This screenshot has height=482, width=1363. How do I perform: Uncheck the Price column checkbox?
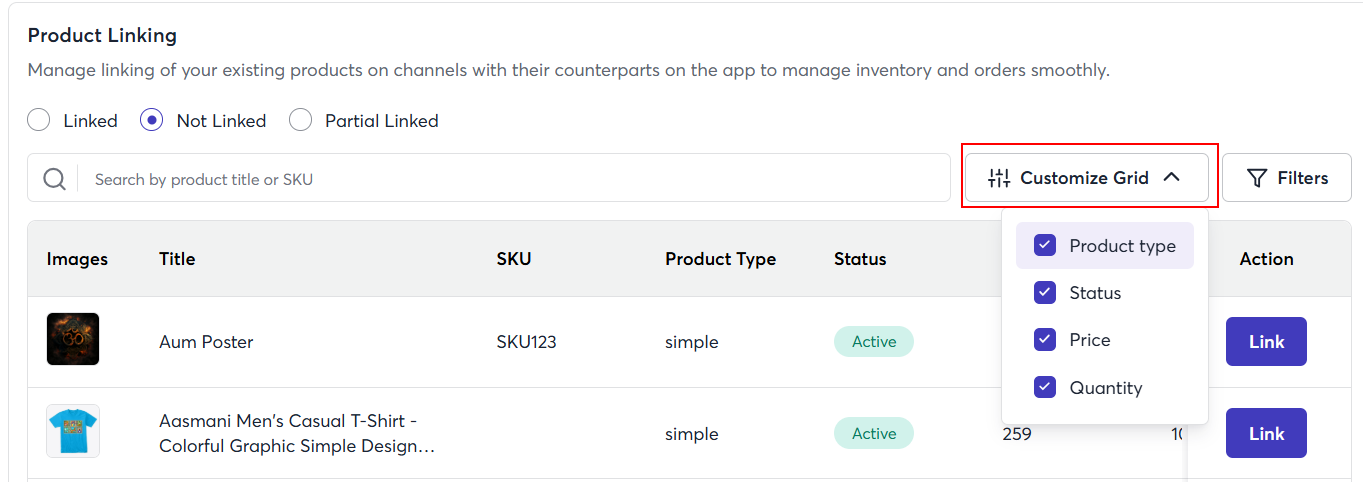(1045, 340)
